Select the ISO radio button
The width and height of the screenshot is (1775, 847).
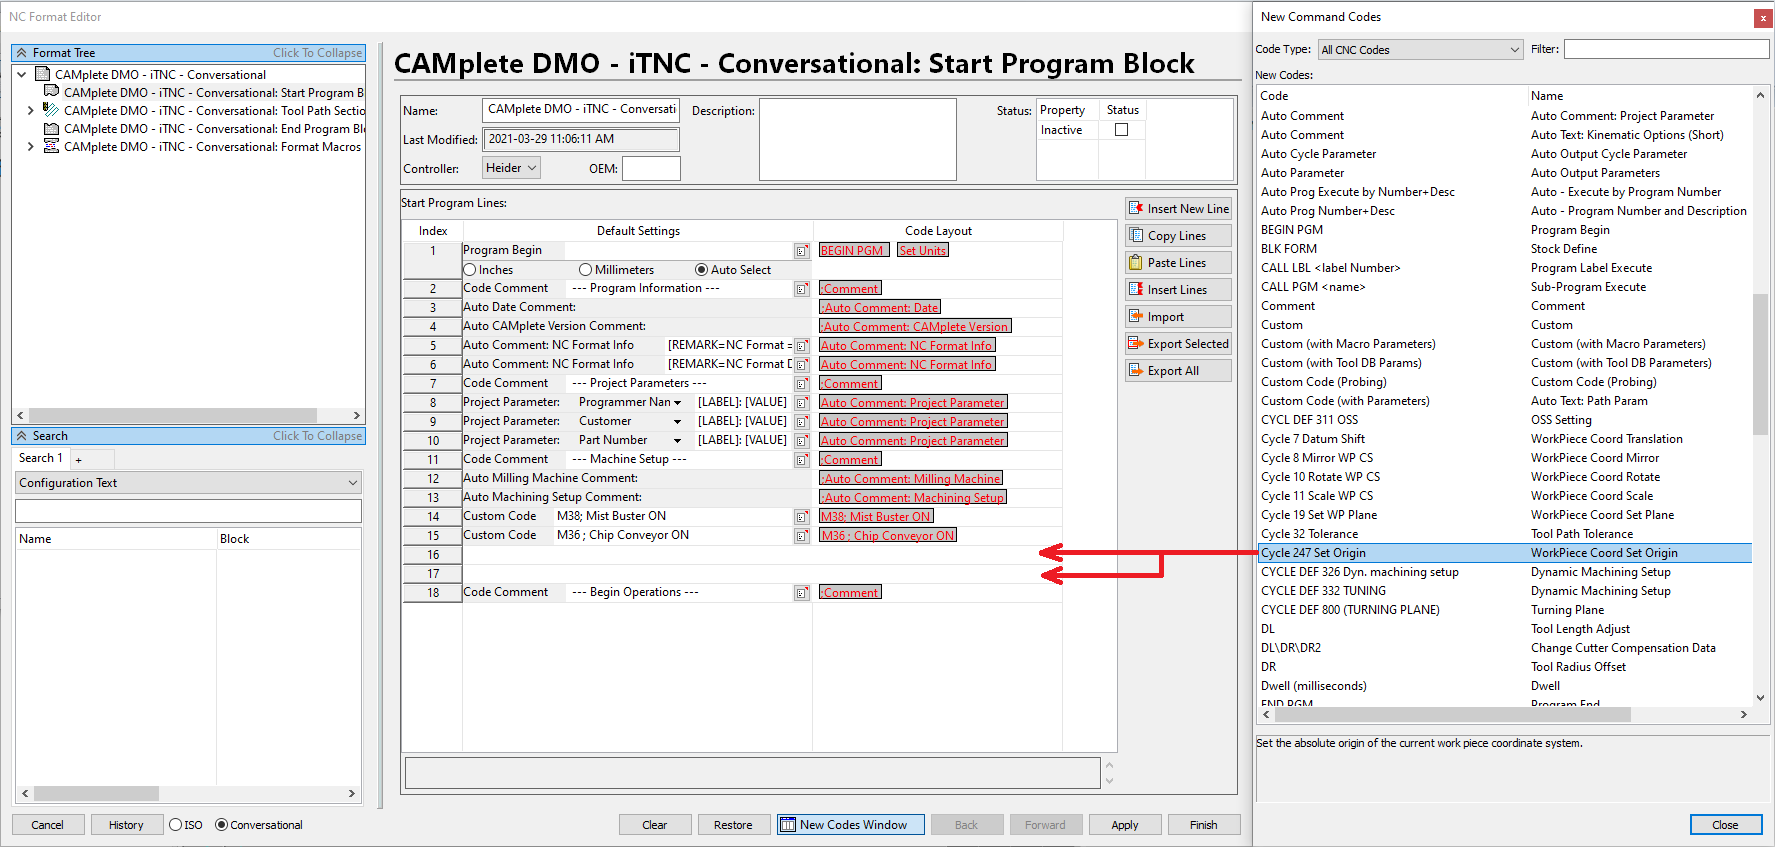point(176,825)
